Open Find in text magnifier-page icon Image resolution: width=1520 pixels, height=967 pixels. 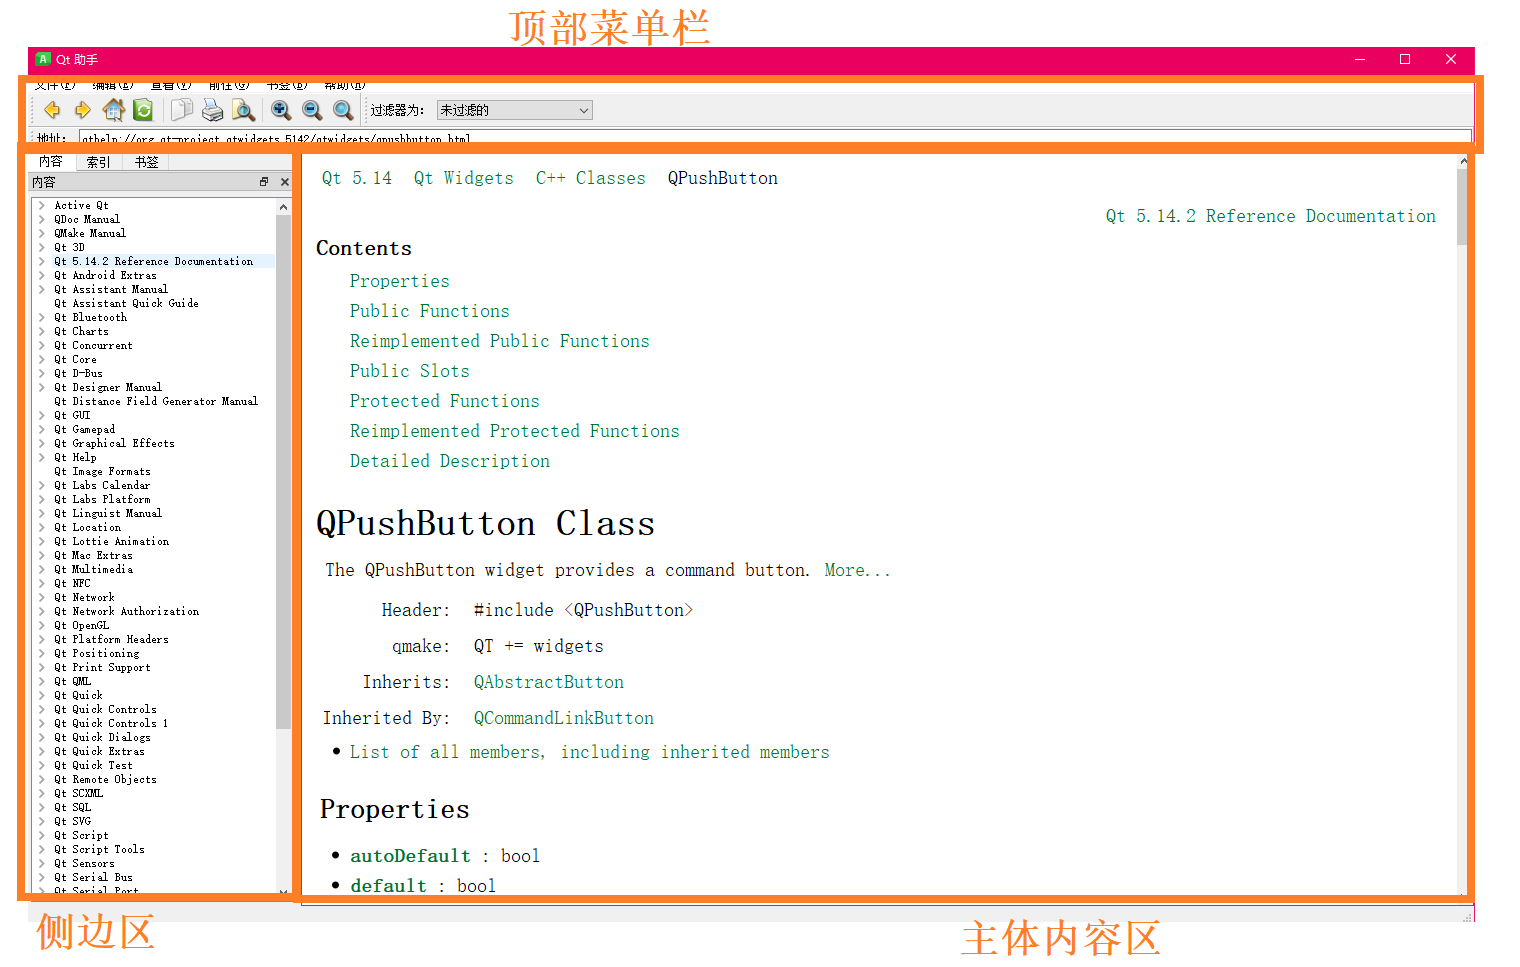click(x=243, y=110)
